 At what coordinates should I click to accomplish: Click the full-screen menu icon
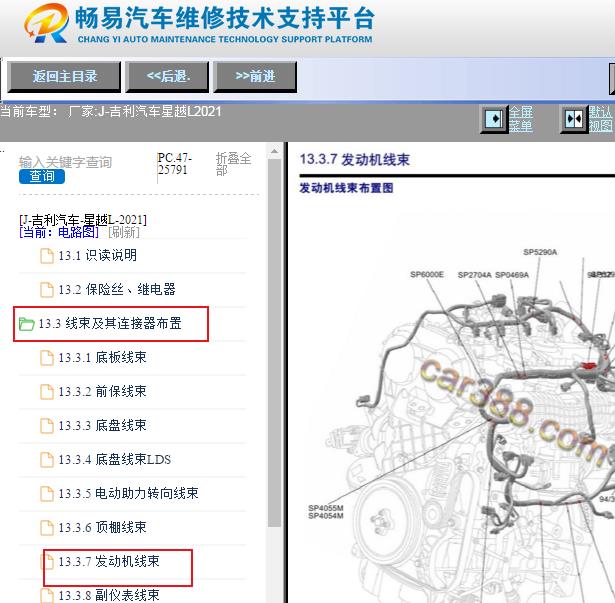point(494,119)
